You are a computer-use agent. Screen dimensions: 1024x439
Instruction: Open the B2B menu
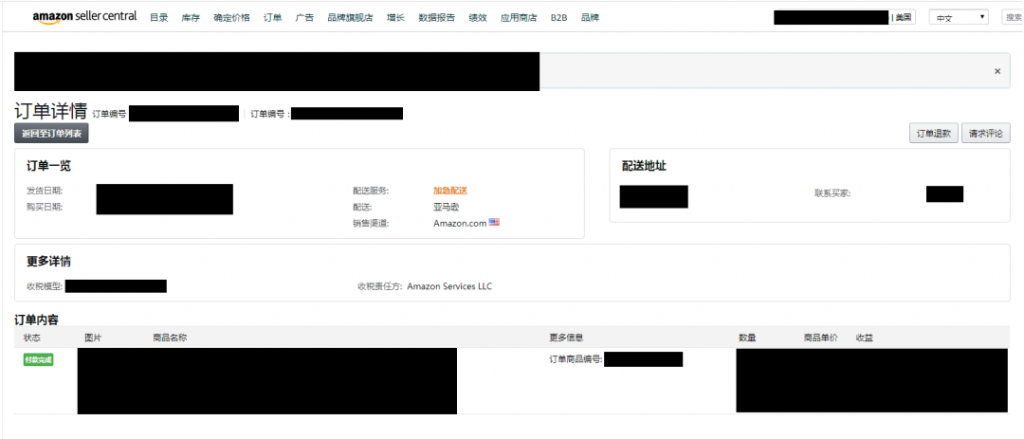coord(559,18)
